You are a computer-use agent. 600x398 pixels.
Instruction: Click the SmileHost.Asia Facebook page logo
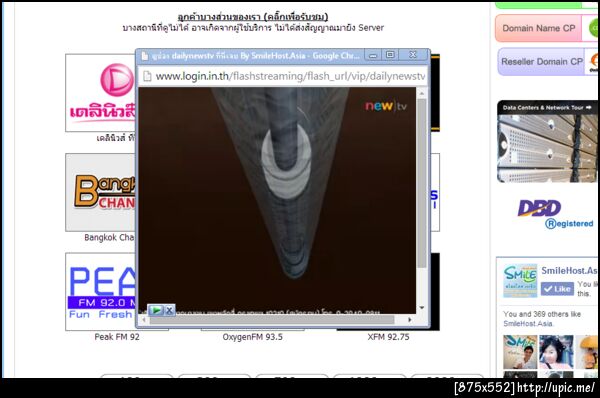(520, 281)
